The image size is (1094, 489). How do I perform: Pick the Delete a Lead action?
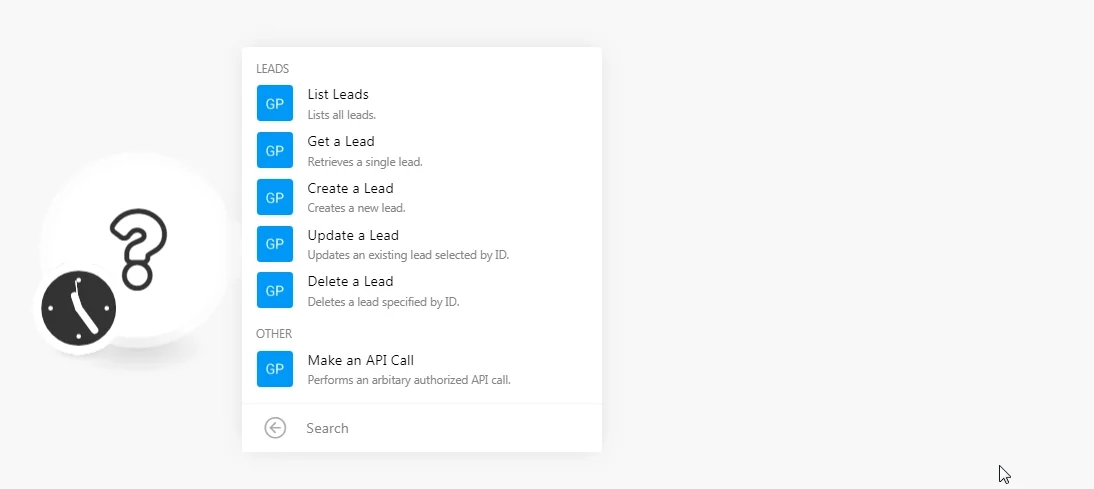(421, 290)
